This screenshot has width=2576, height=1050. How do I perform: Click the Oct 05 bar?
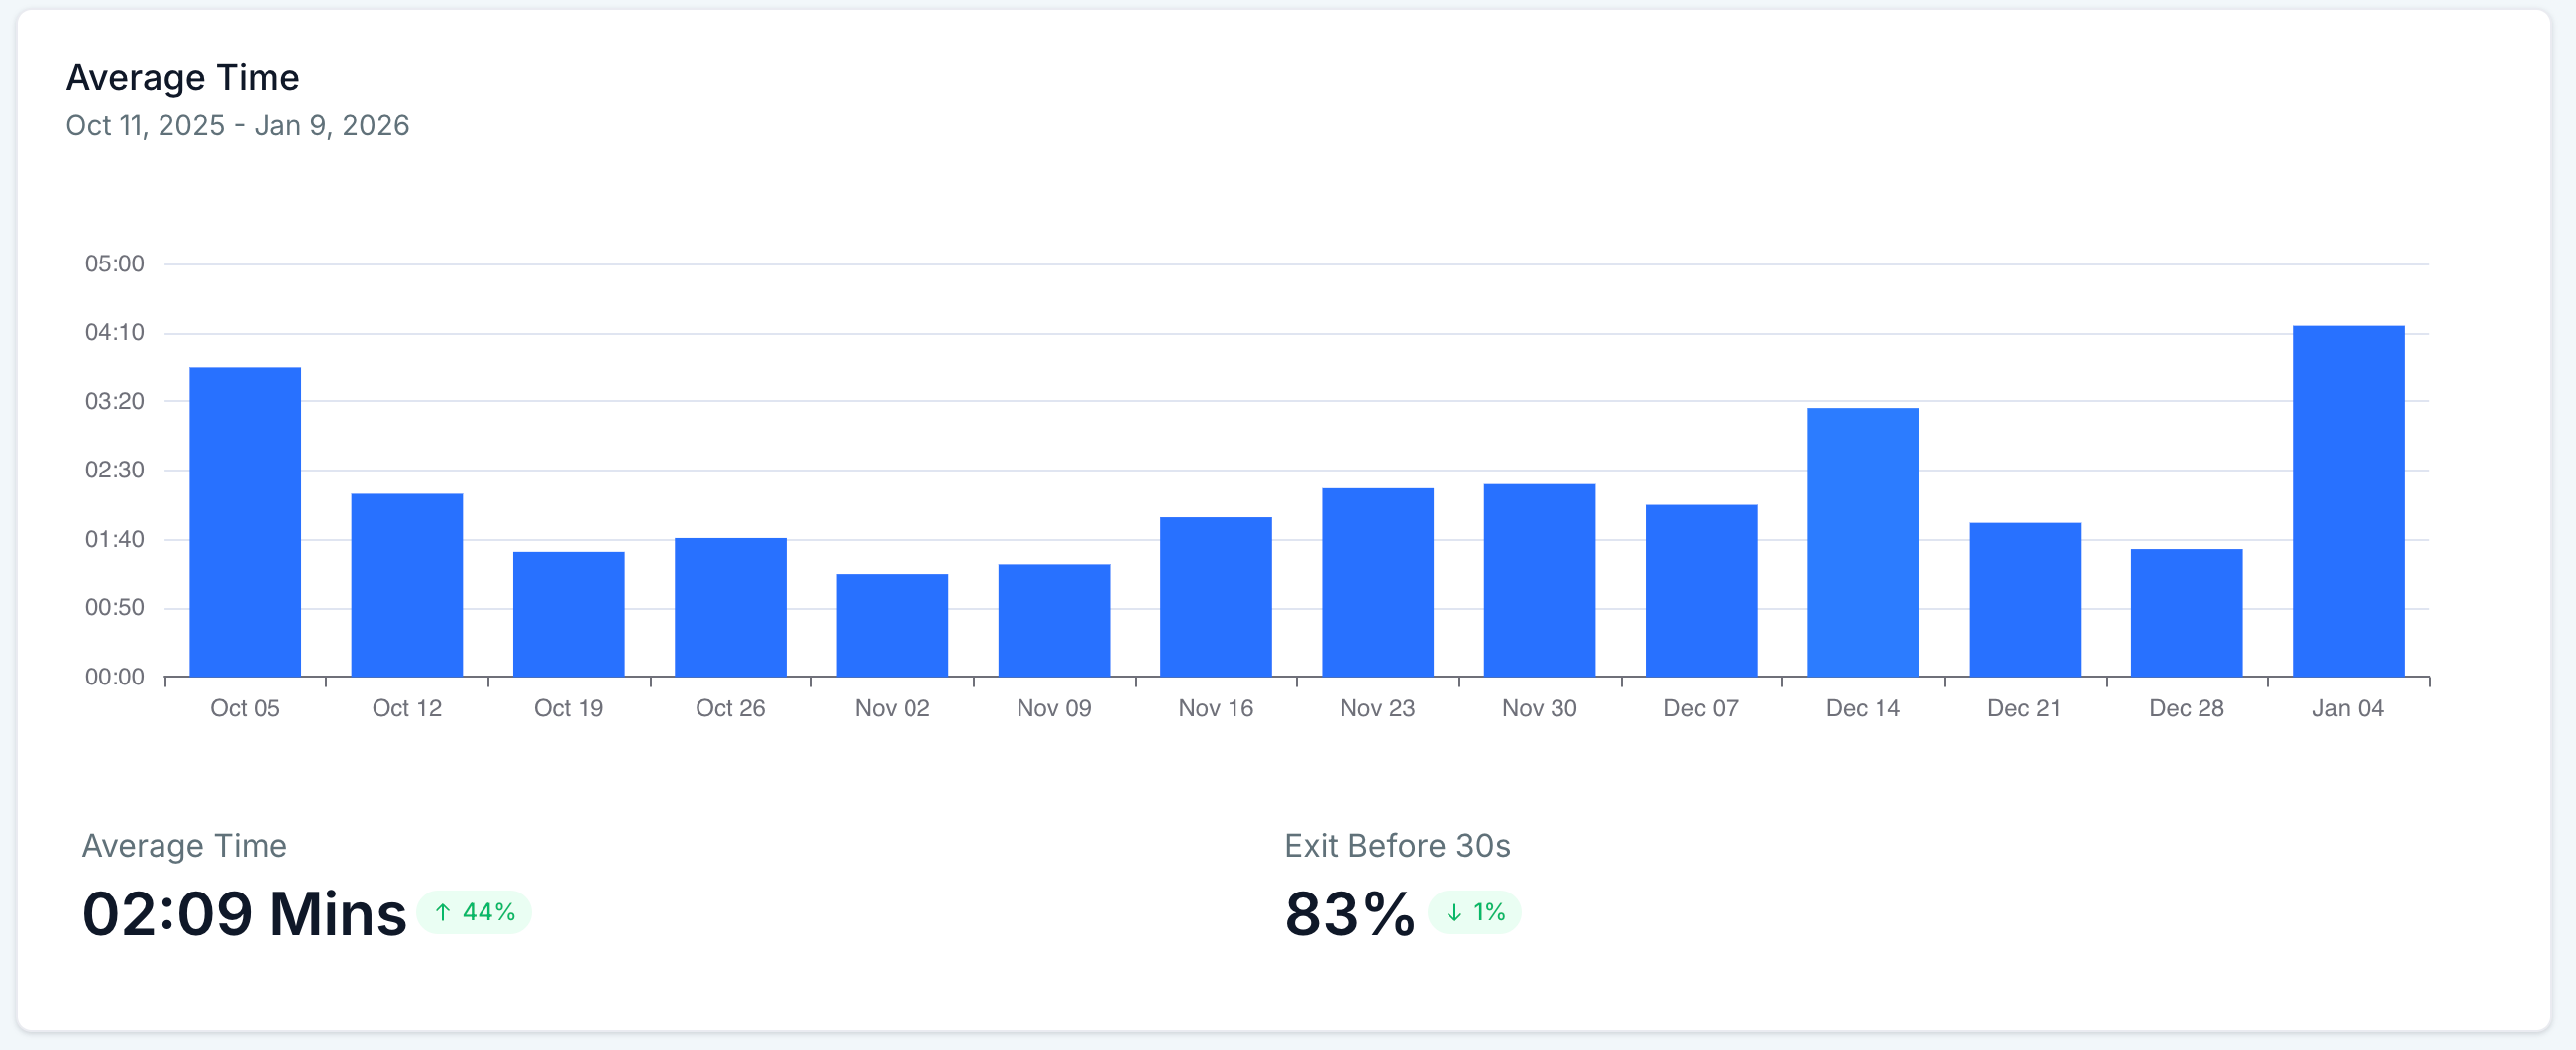point(244,520)
